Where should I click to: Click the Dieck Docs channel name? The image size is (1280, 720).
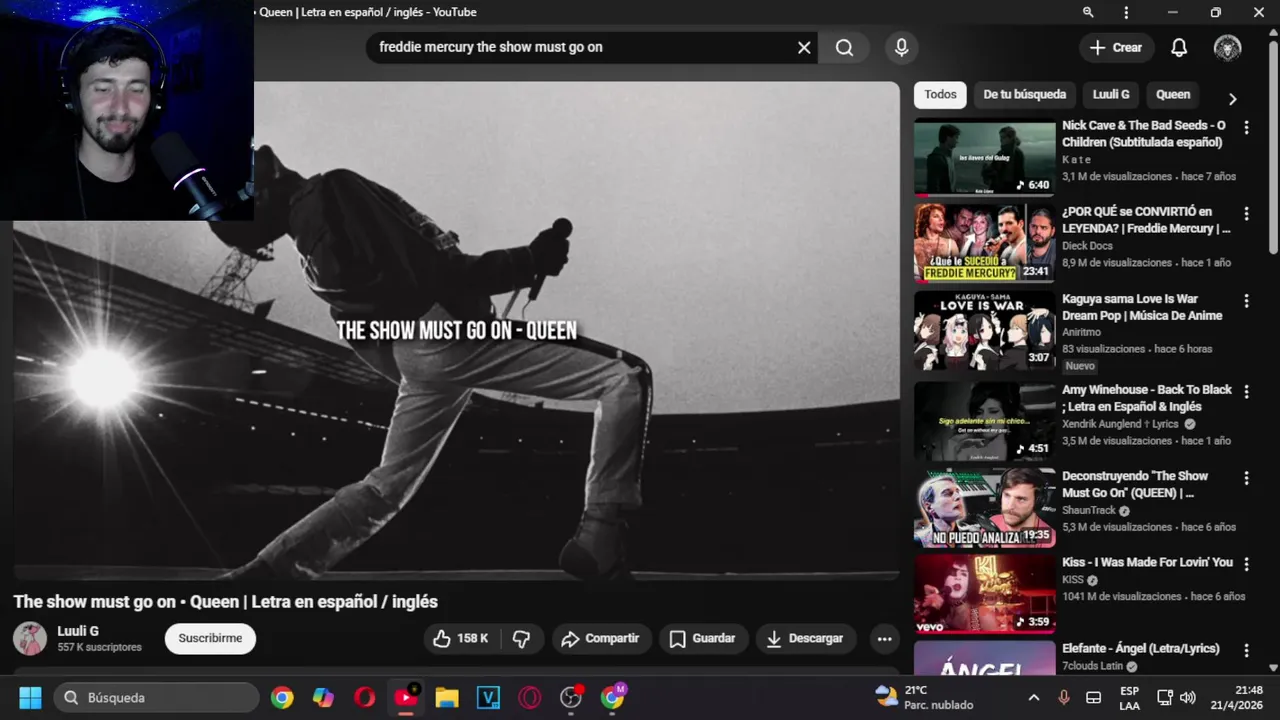pos(1087,246)
